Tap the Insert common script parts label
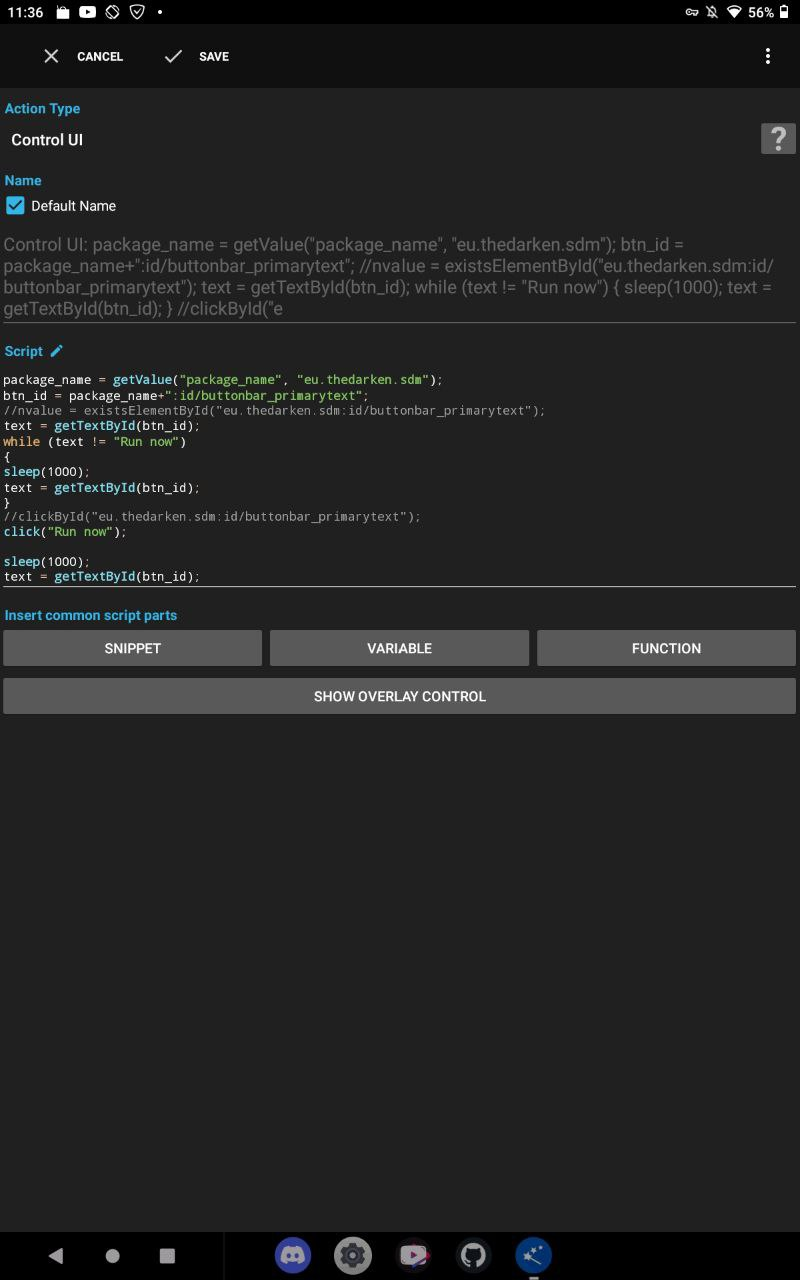Viewport: 800px width, 1280px height. (91, 615)
